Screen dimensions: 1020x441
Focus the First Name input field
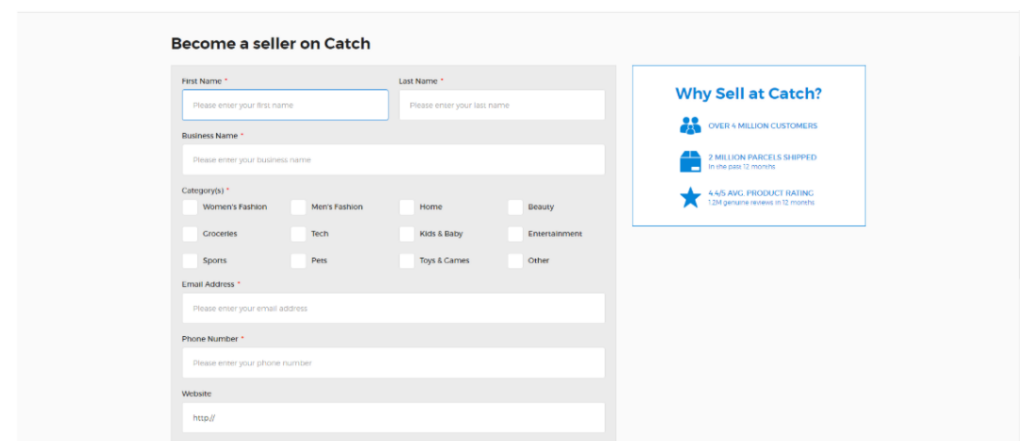[285, 105]
